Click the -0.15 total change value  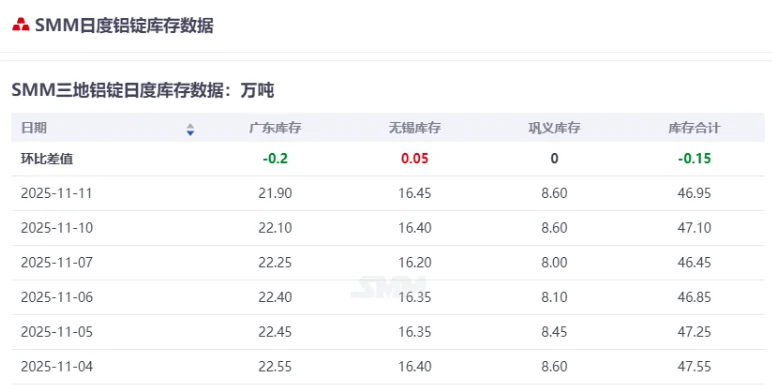click(694, 159)
